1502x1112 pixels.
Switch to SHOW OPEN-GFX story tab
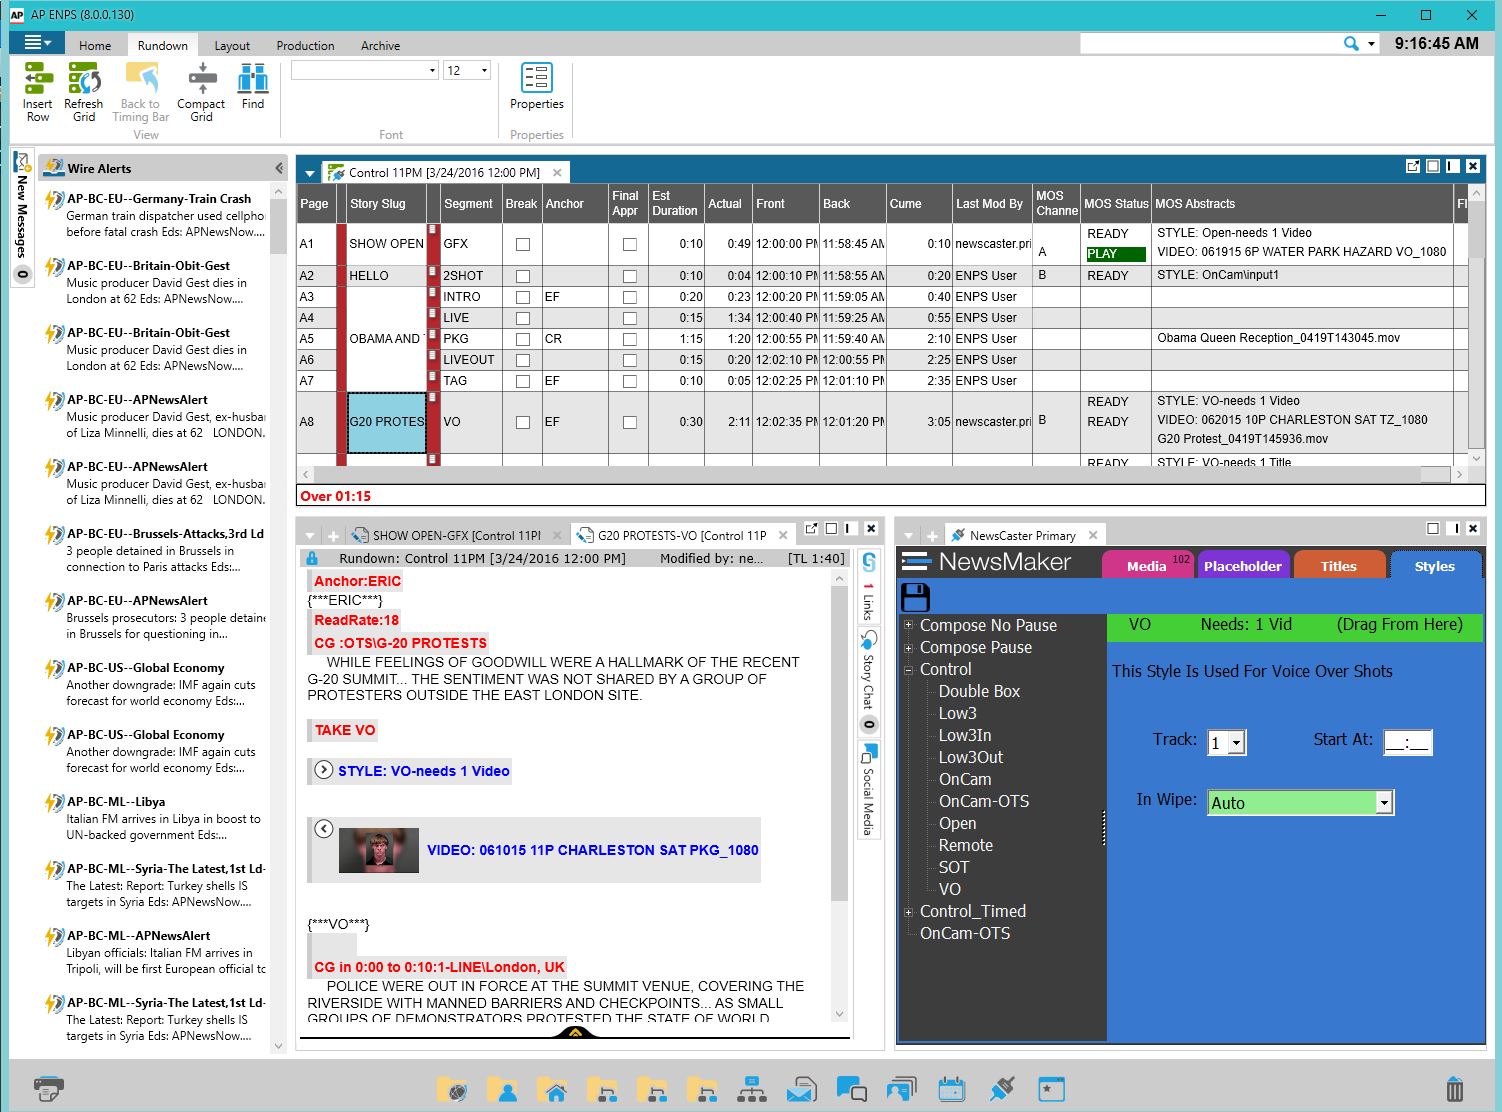(456, 536)
